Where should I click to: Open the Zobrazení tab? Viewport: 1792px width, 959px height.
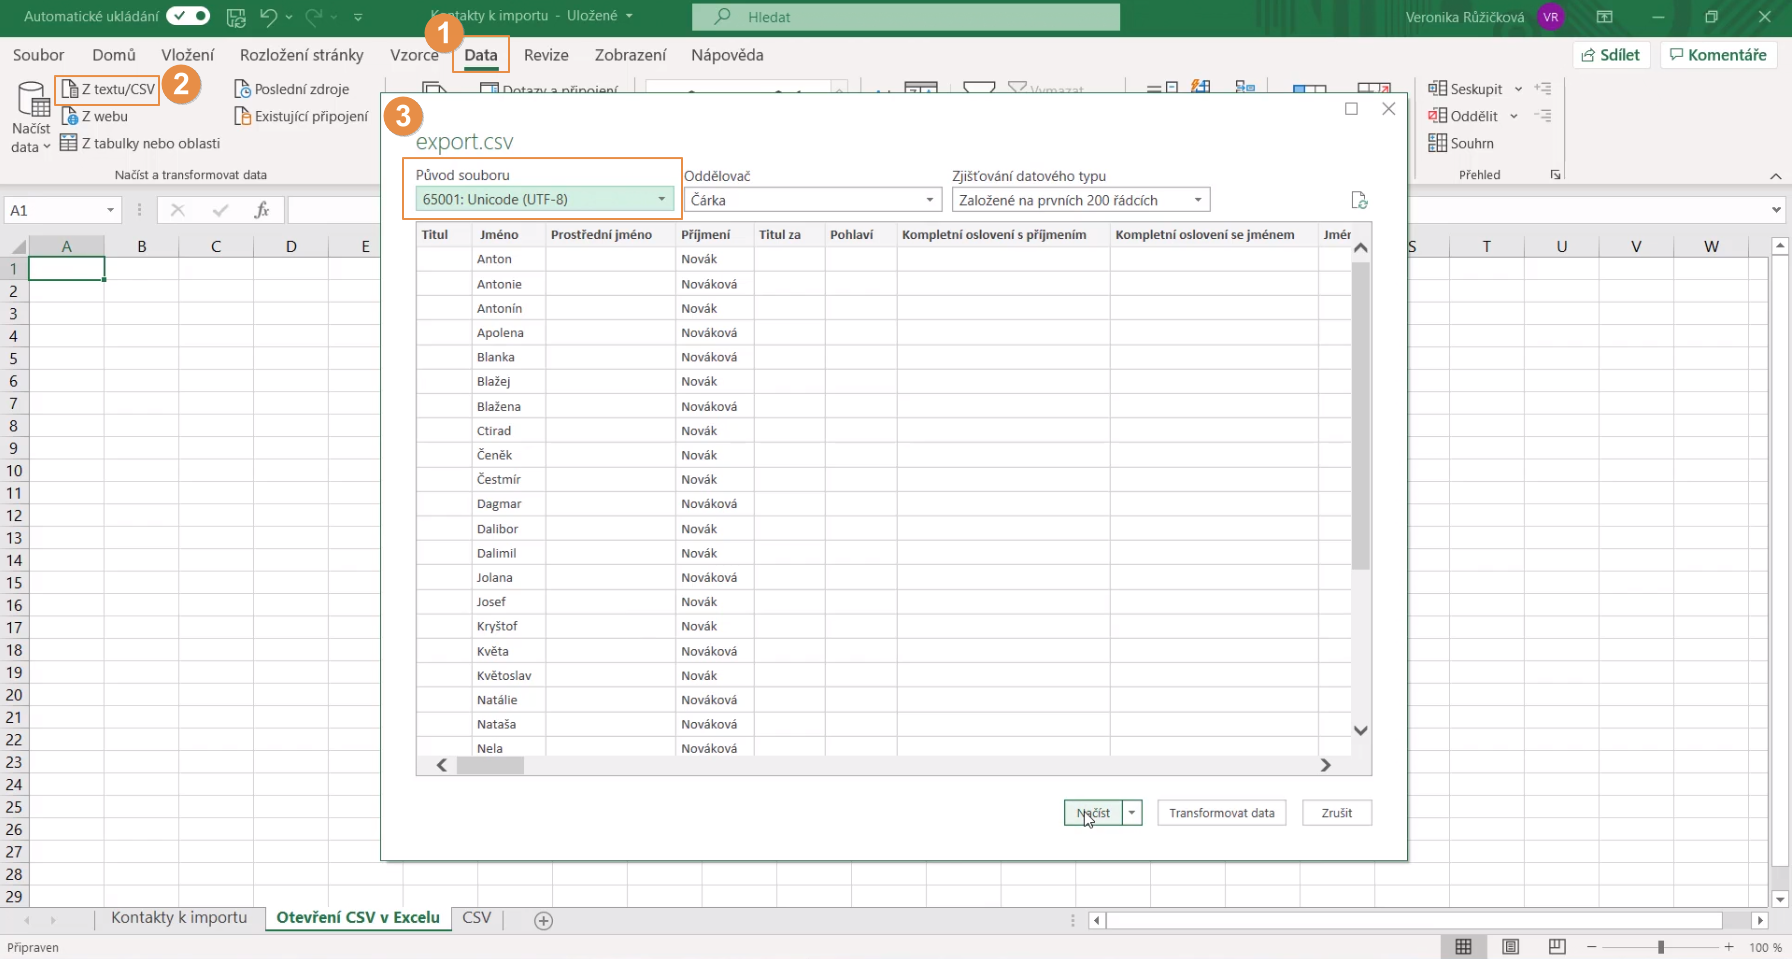pyautogui.click(x=630, y=55)
